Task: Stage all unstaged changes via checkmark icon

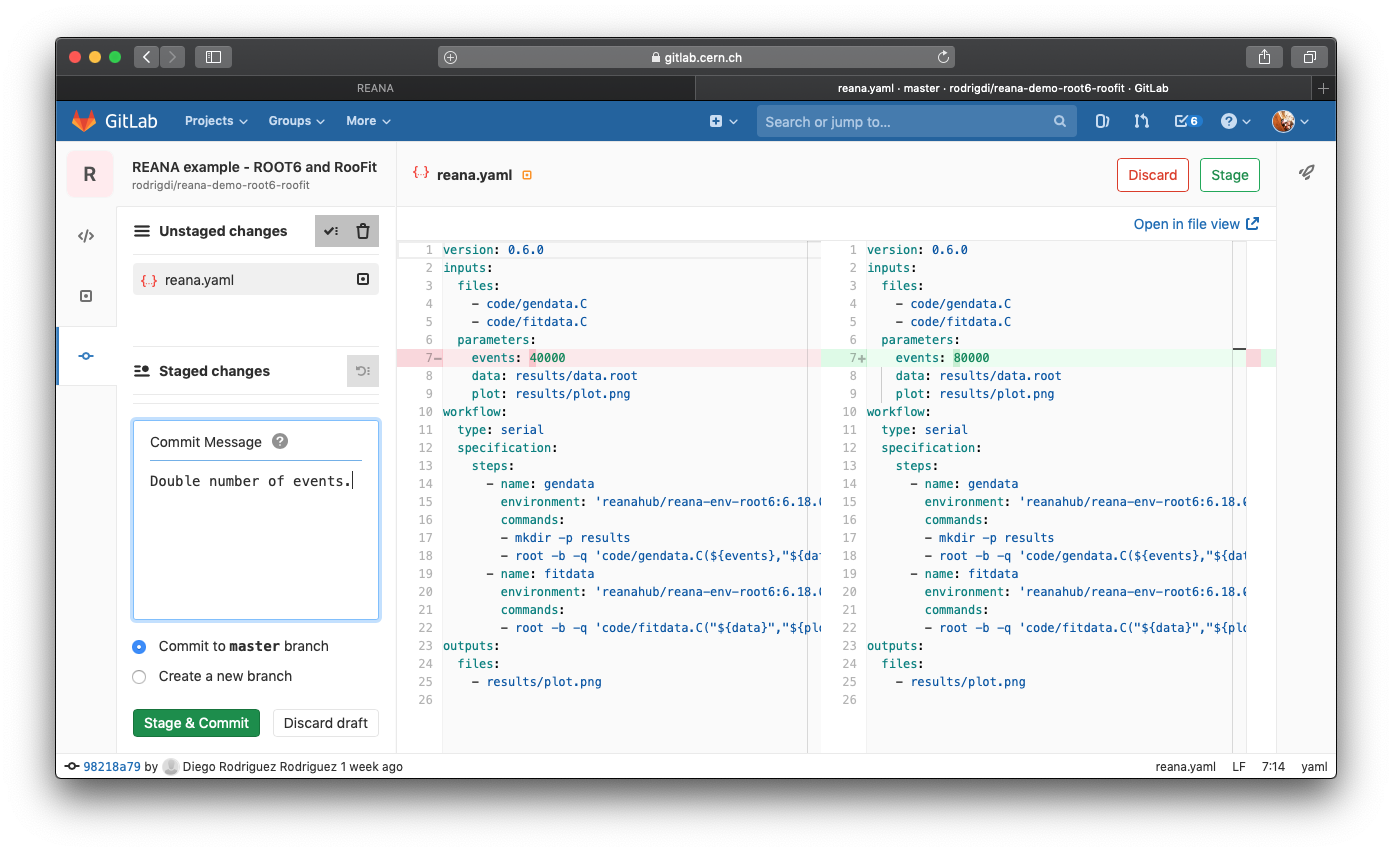Action: coord(330,231)
